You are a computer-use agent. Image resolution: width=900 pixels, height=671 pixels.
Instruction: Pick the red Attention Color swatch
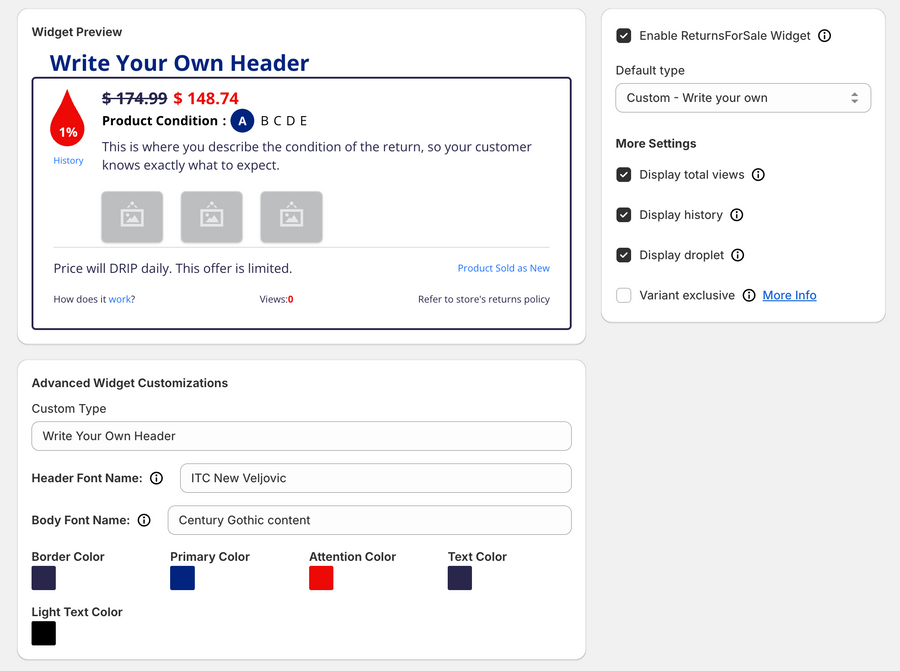321,578
